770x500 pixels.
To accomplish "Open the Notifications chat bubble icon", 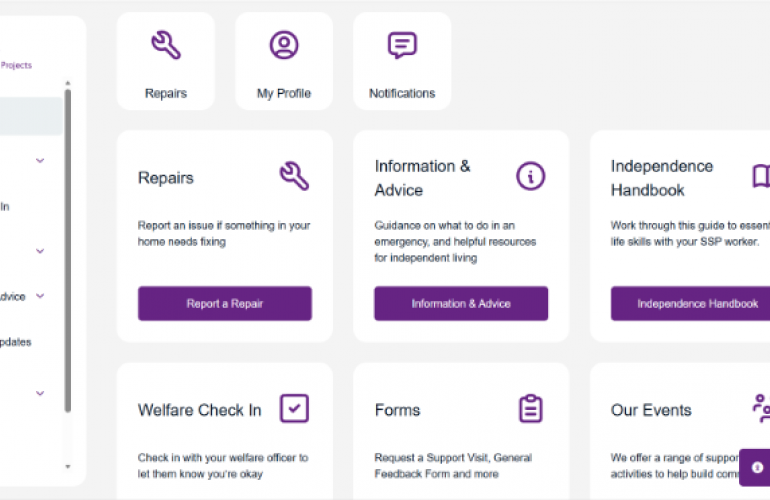I will 402,45.
